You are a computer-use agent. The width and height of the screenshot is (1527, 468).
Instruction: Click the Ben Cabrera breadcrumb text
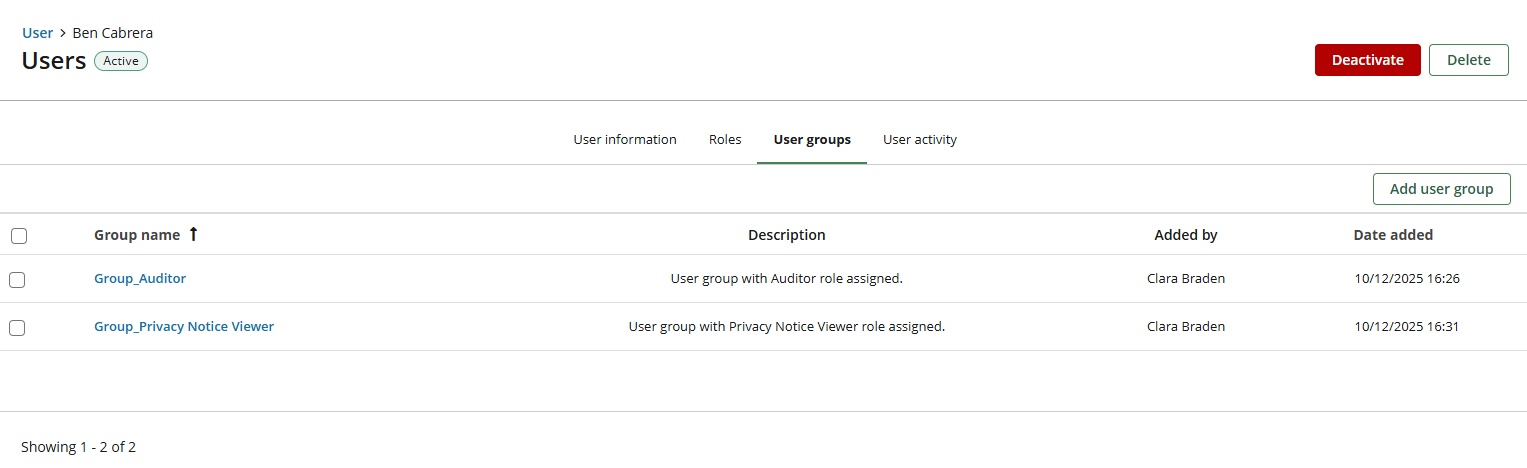pos(113,33)
